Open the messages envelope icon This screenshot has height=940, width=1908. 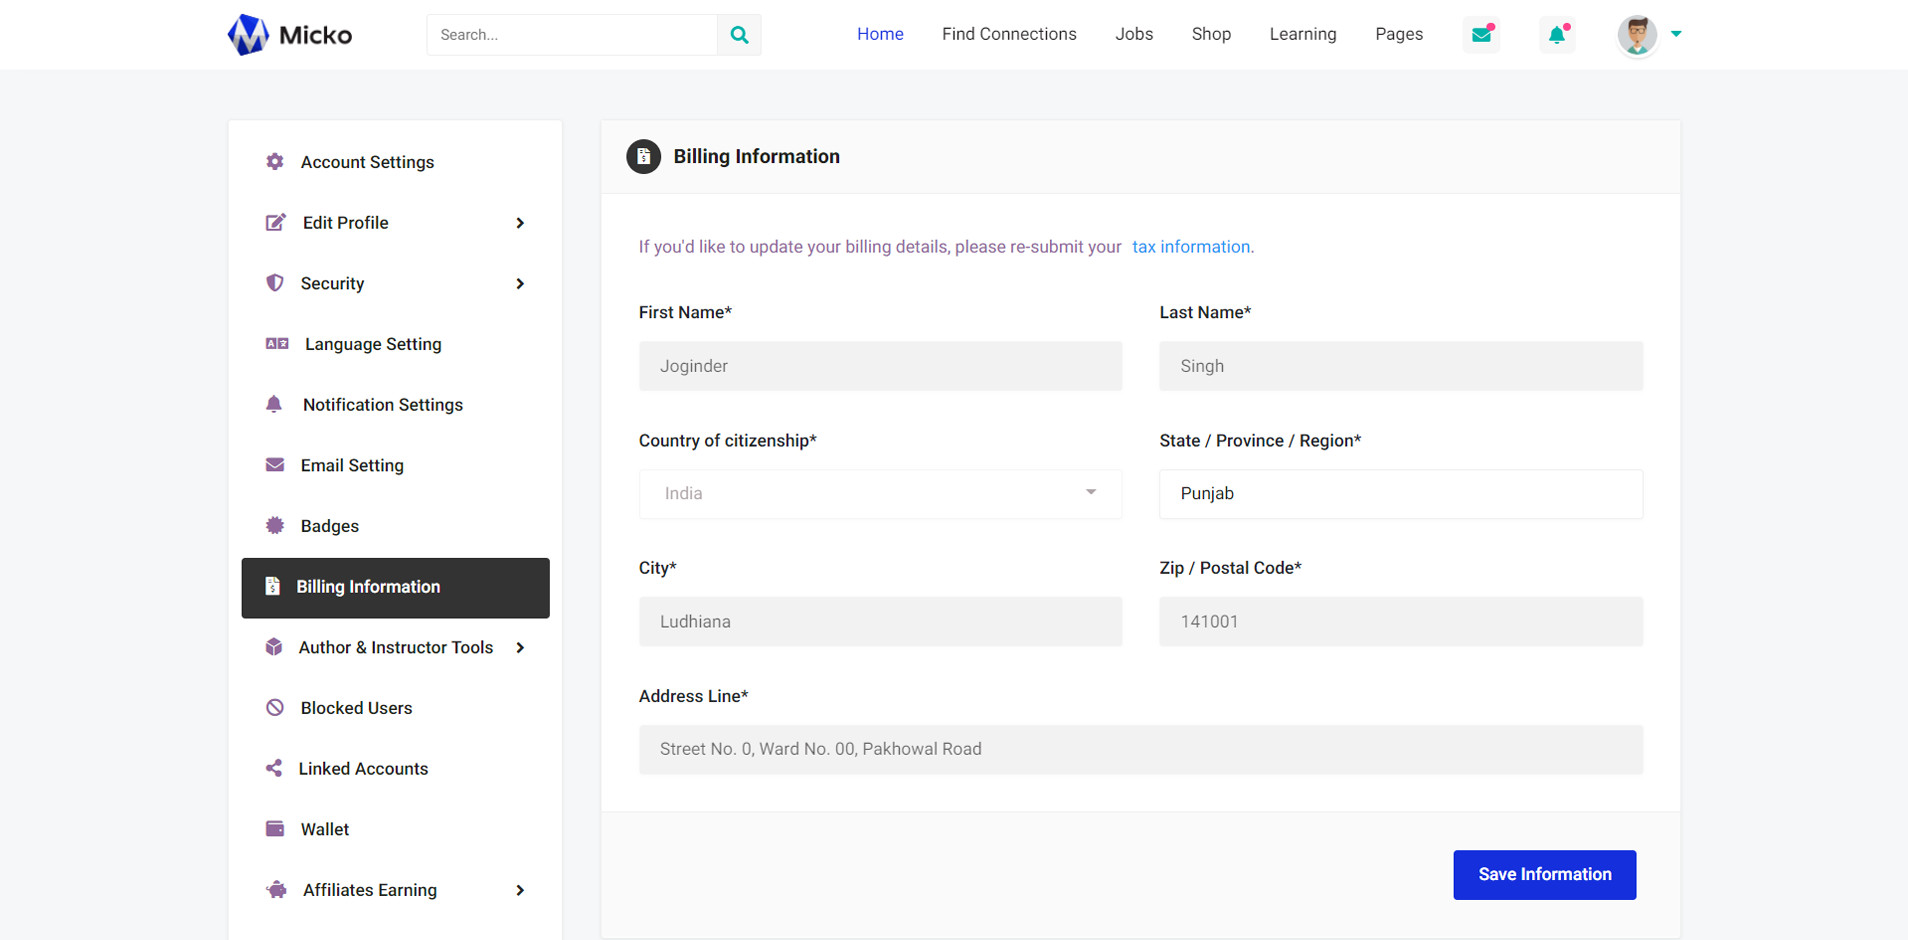pyautogui.click(x=1481, y=35)
